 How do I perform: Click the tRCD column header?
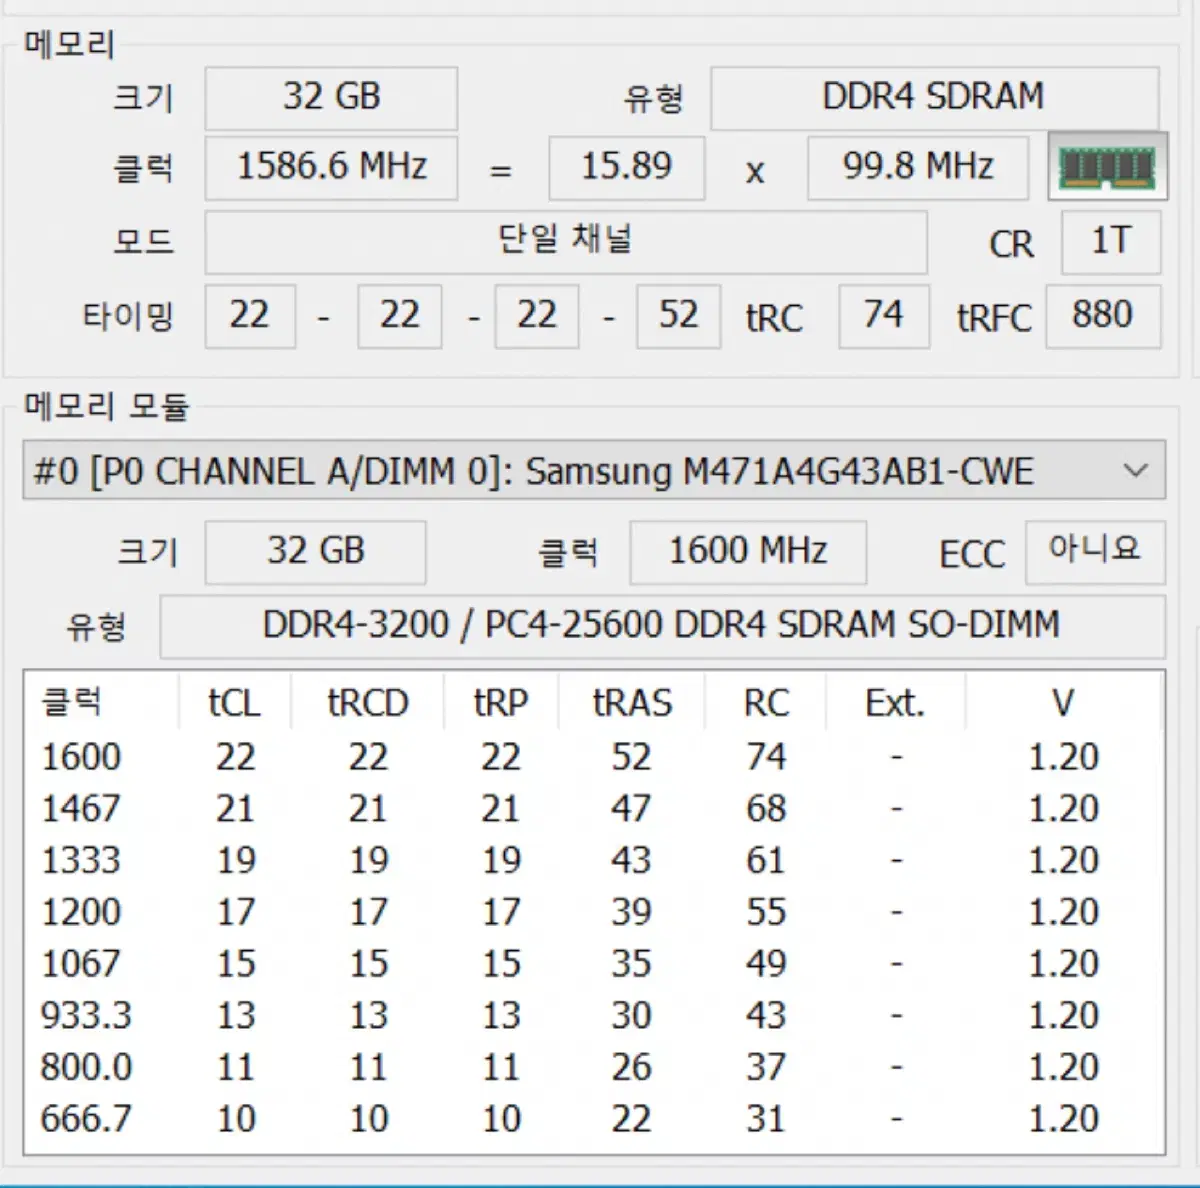(x=368, y=703)
